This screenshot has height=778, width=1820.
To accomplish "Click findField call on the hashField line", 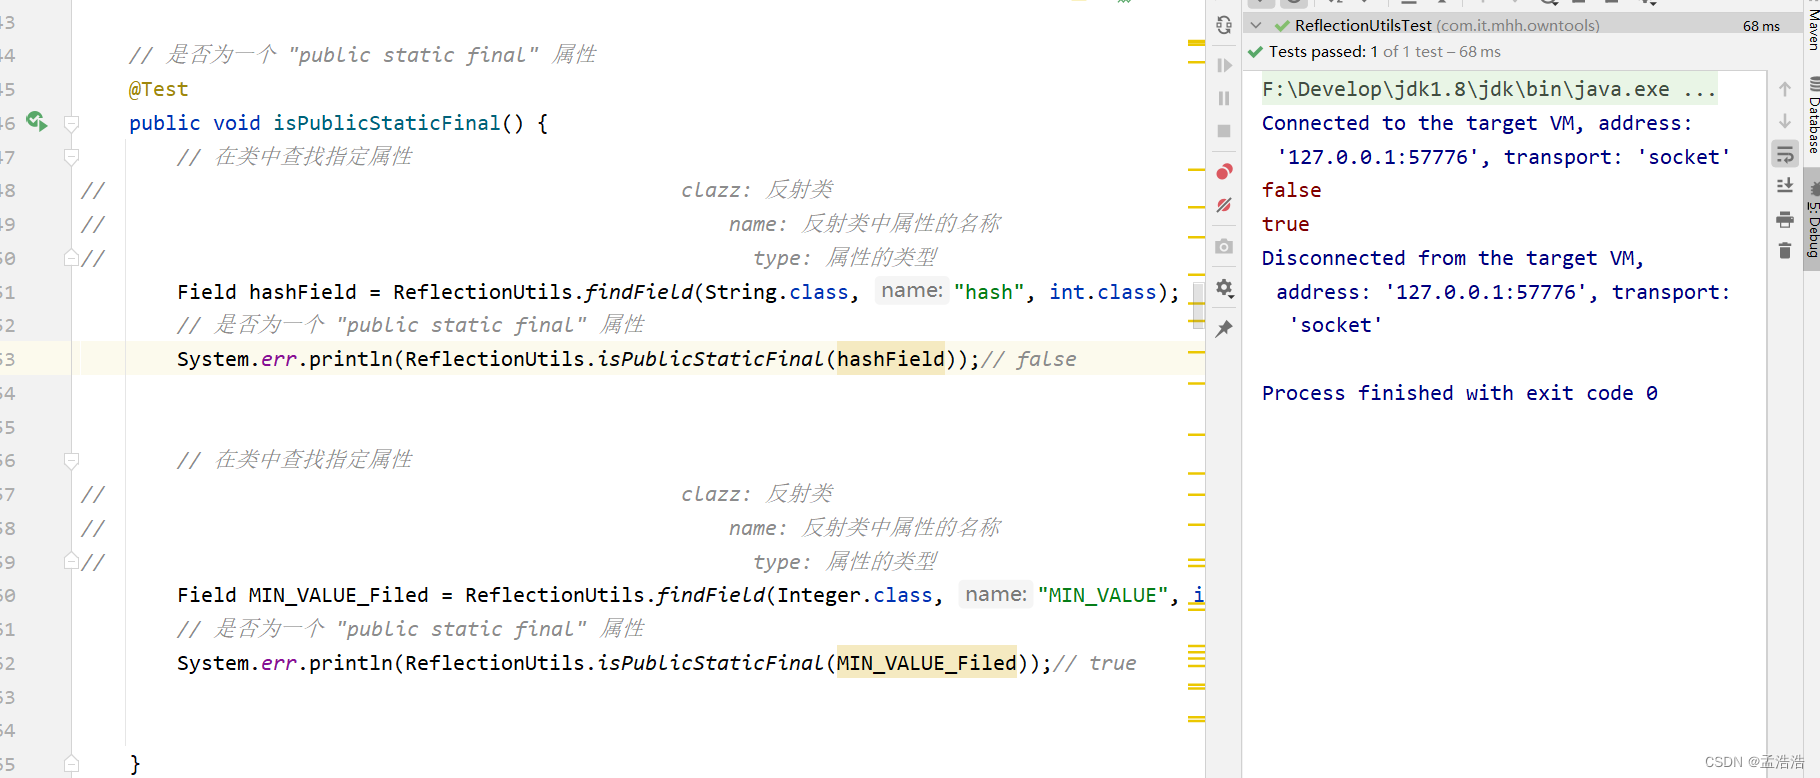I will tap(638, 292).
